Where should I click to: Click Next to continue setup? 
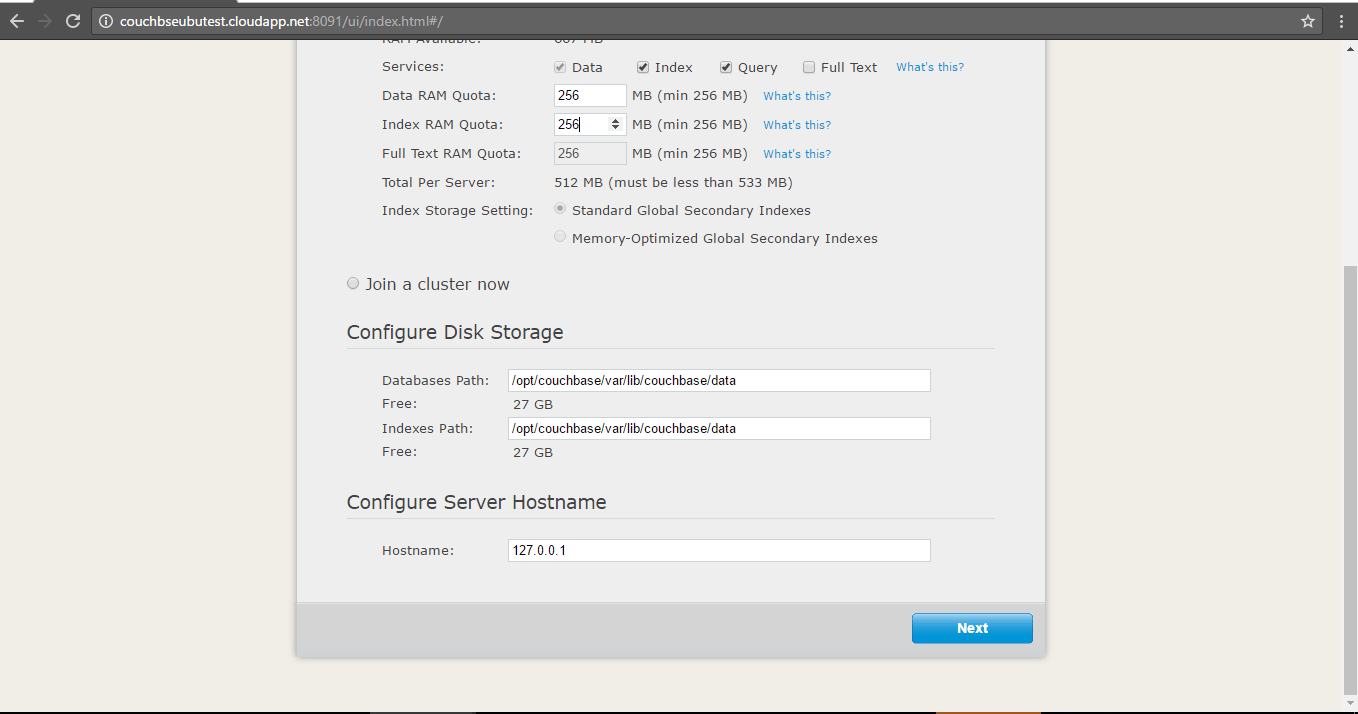[x=971, y=628]
